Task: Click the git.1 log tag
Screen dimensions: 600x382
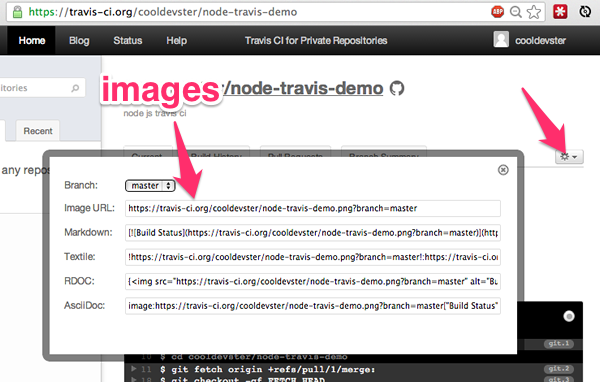Action: pos(559,344)
